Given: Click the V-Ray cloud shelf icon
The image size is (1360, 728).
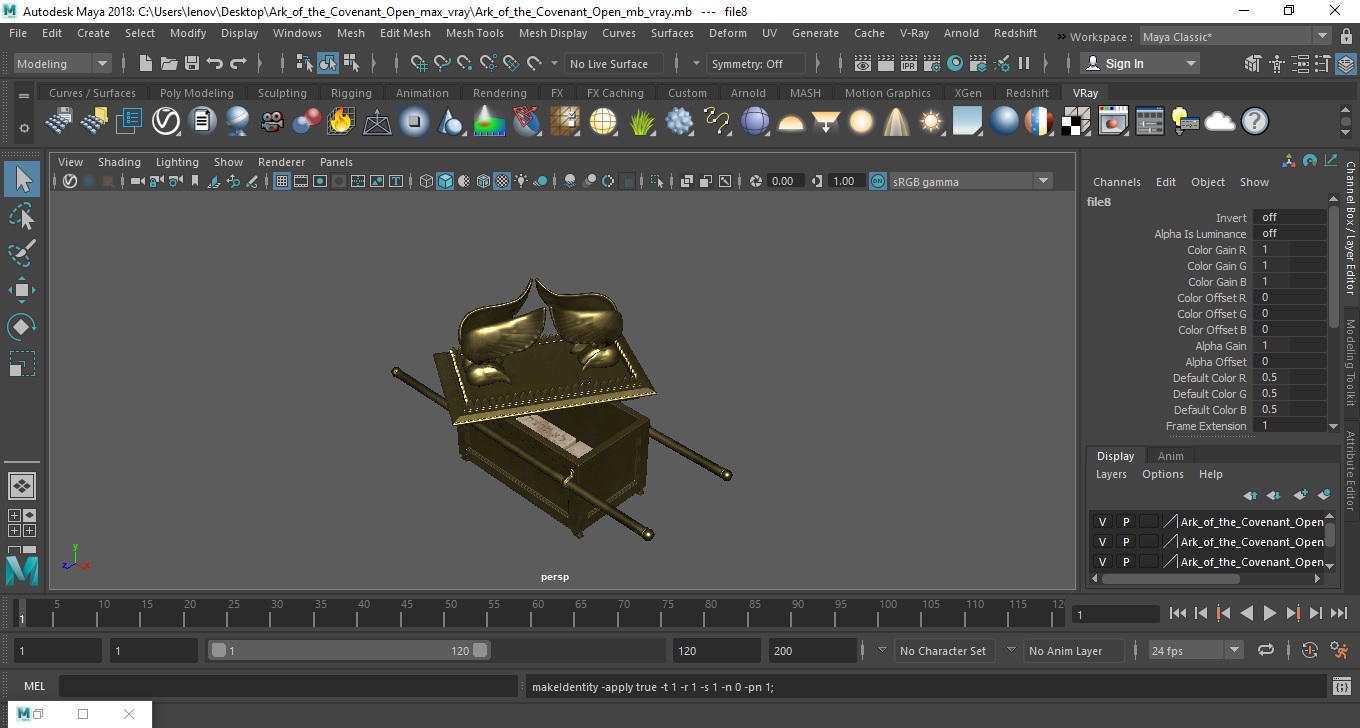Looking at the screenshot, I should tap(1220, 122).
